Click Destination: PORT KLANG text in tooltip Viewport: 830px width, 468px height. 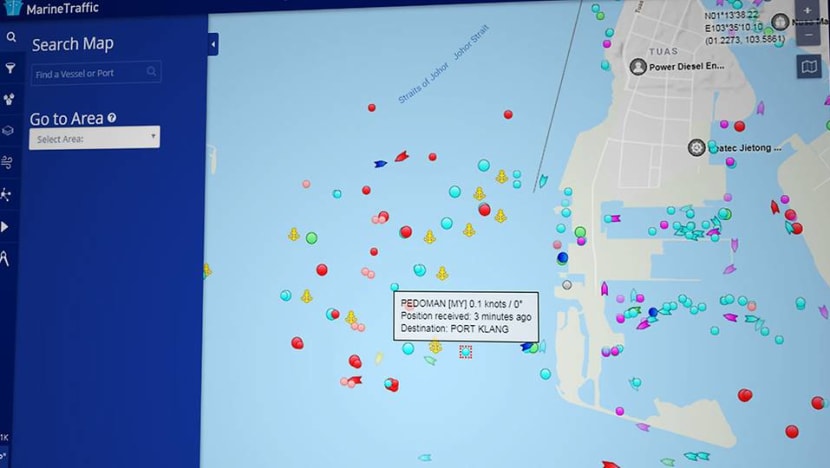tap(454, 329)
